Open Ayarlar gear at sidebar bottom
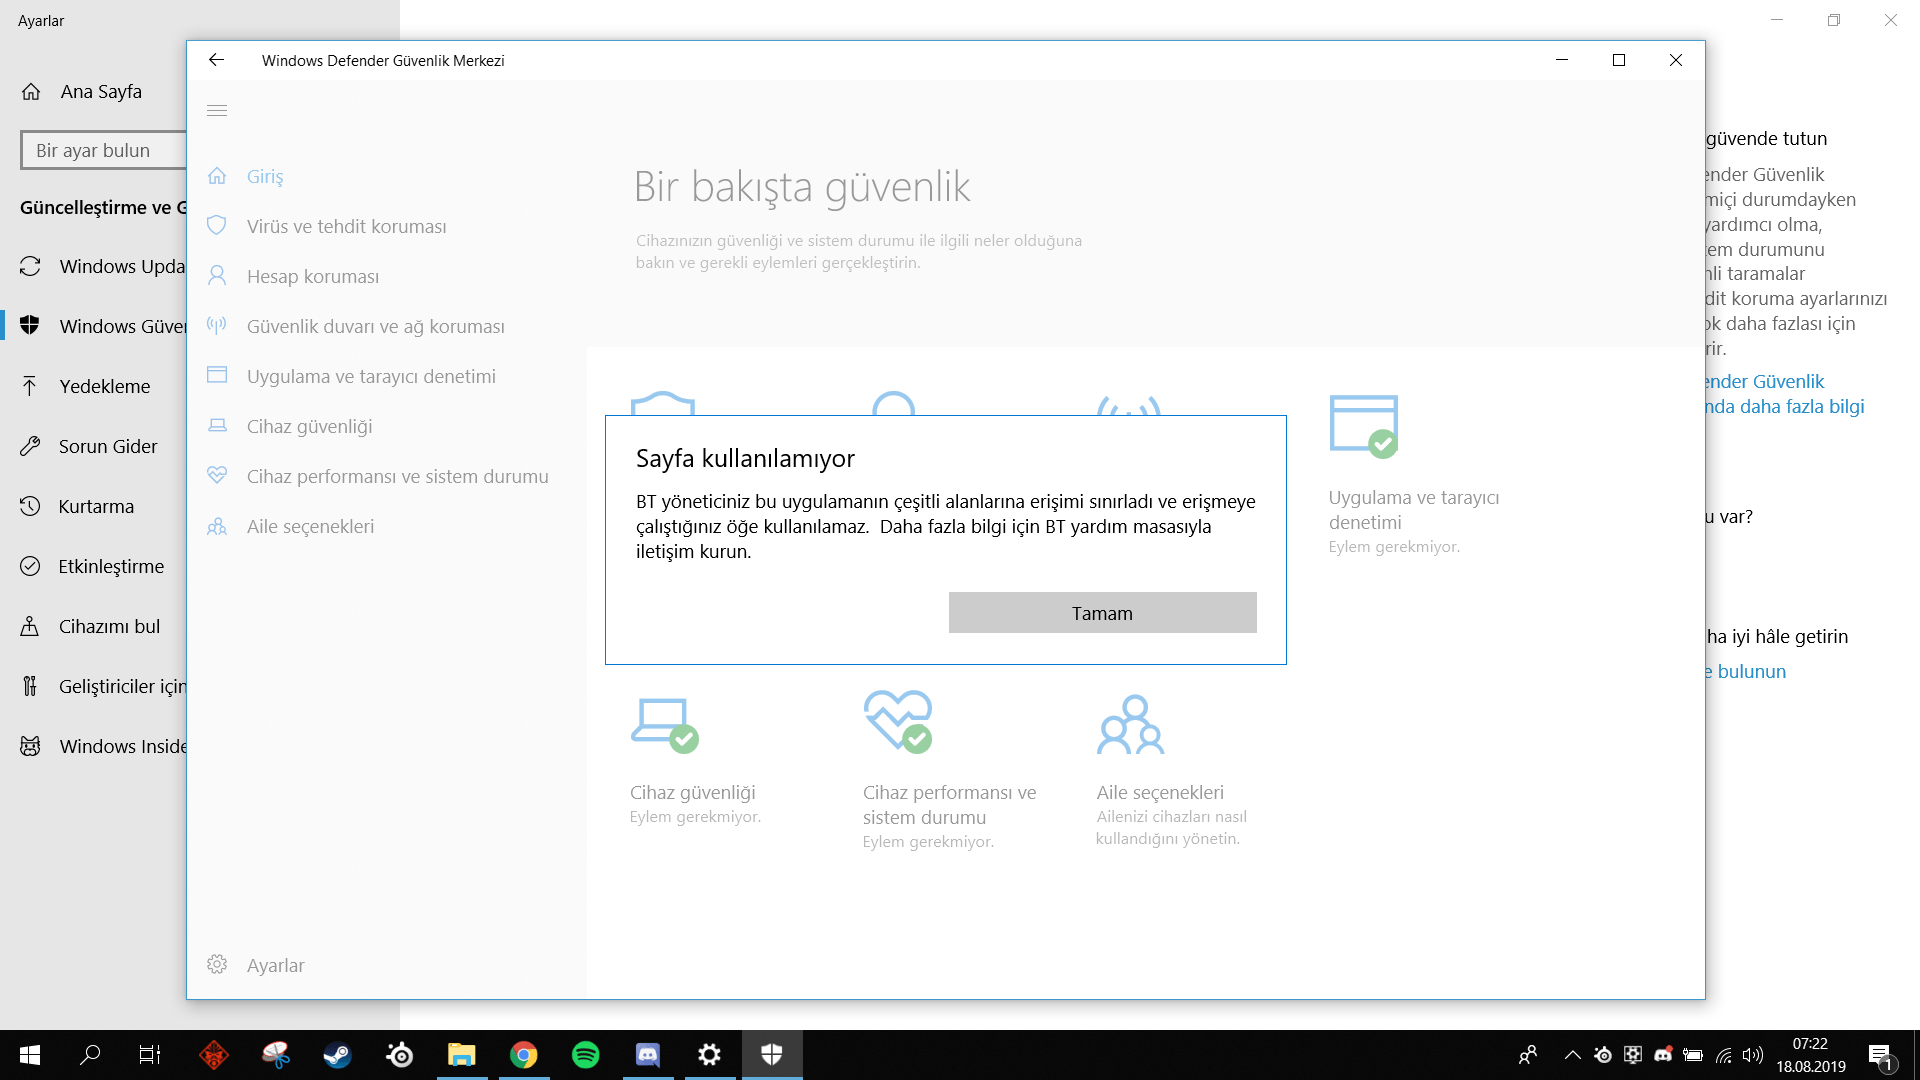 click(217, 965)
